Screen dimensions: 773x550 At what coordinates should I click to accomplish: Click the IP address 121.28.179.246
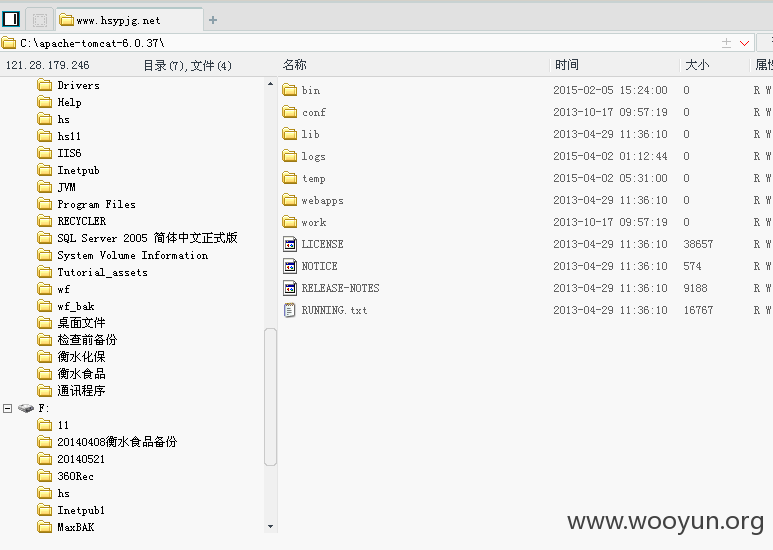coord(47,65)
